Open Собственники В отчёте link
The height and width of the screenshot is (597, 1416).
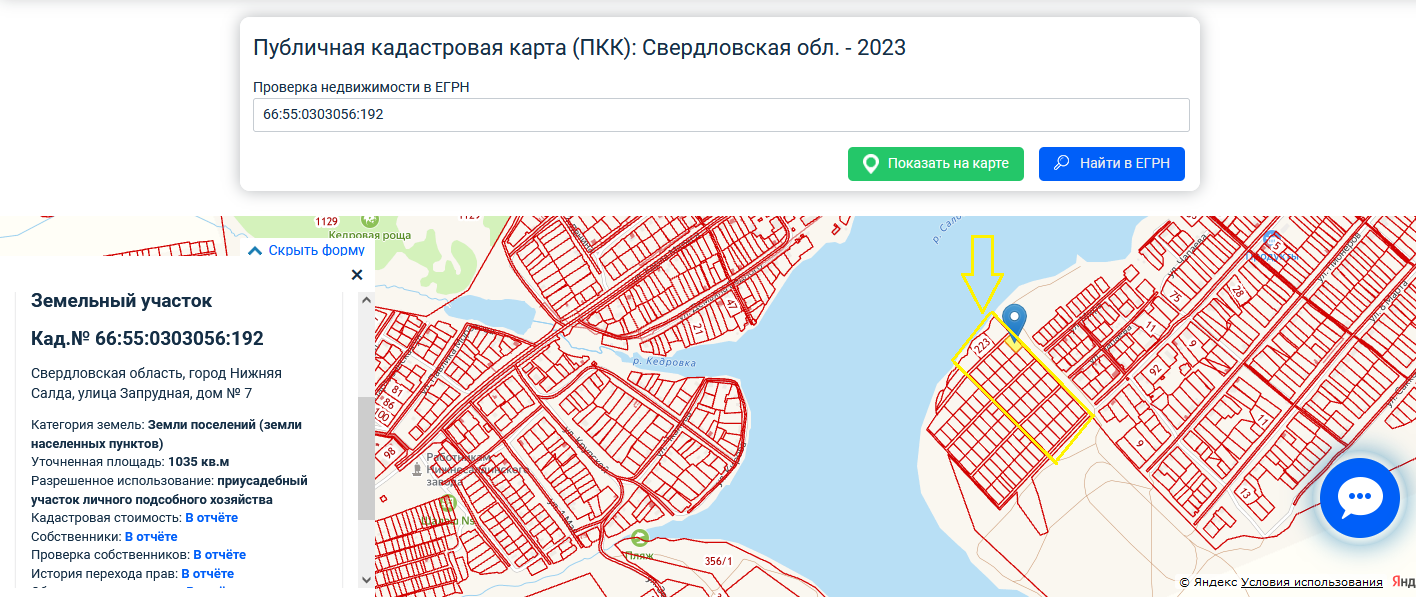[x=151, y=537]
